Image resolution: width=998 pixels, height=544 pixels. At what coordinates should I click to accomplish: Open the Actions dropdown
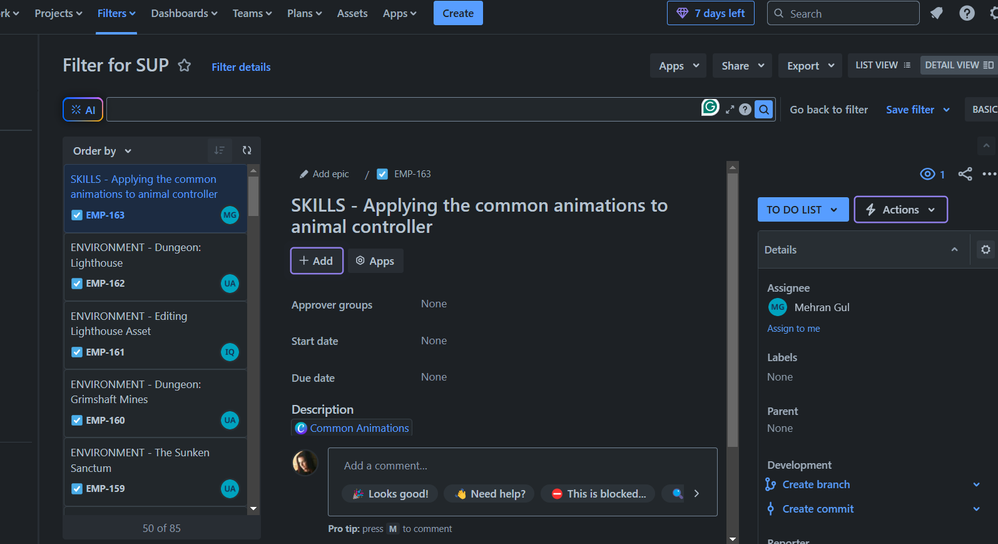pos(901,209)
